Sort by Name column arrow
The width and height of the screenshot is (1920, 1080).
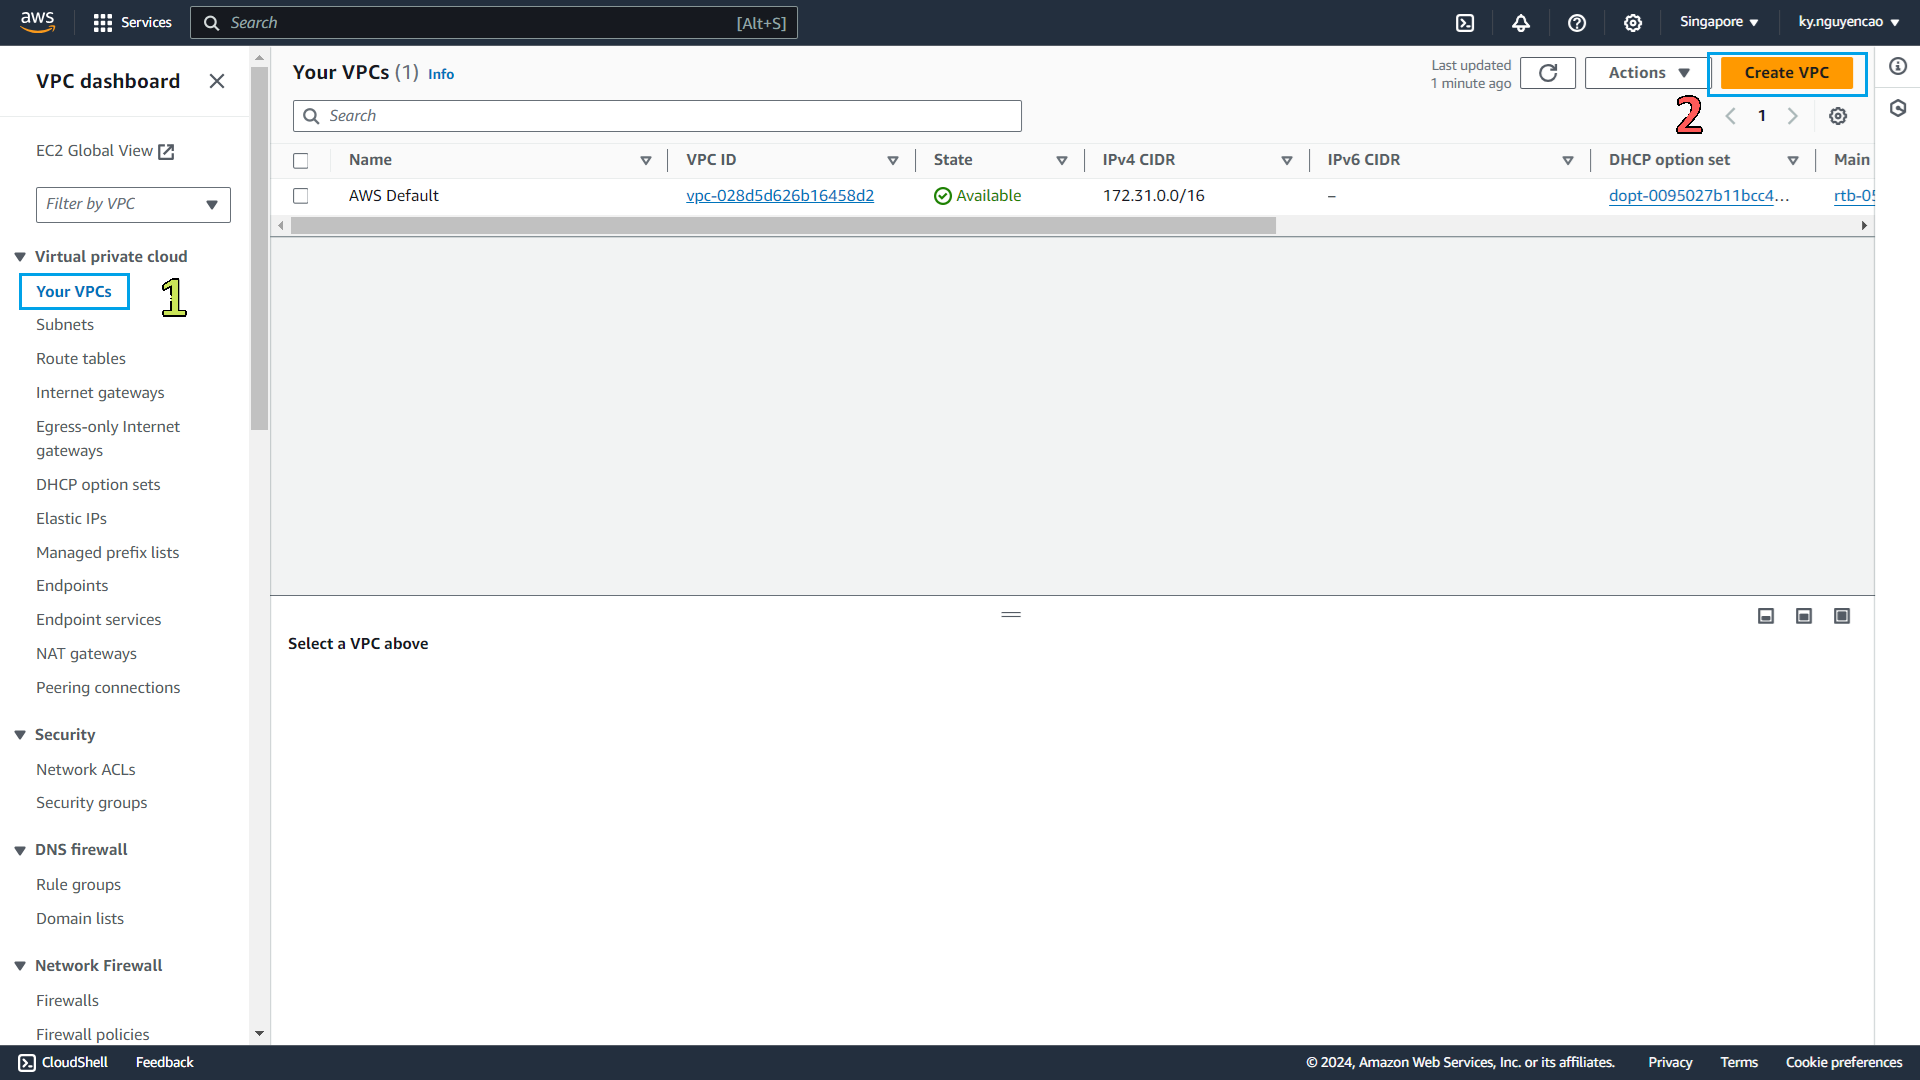(x=646, y=160)
